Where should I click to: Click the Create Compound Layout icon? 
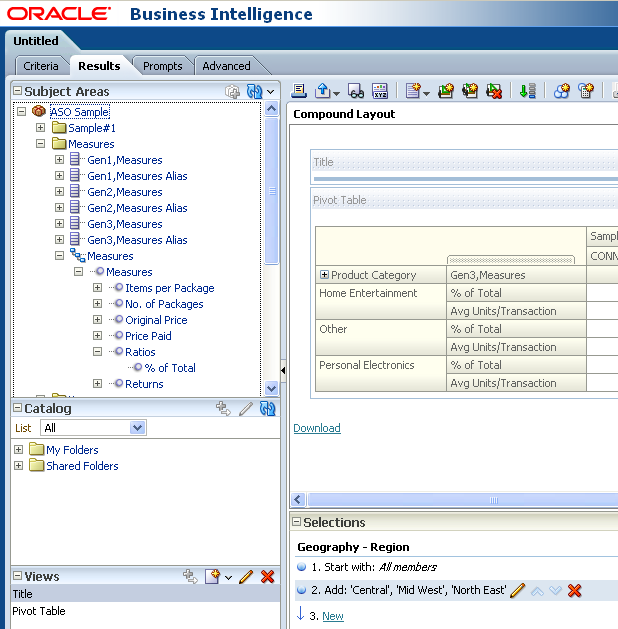(446, 91)
